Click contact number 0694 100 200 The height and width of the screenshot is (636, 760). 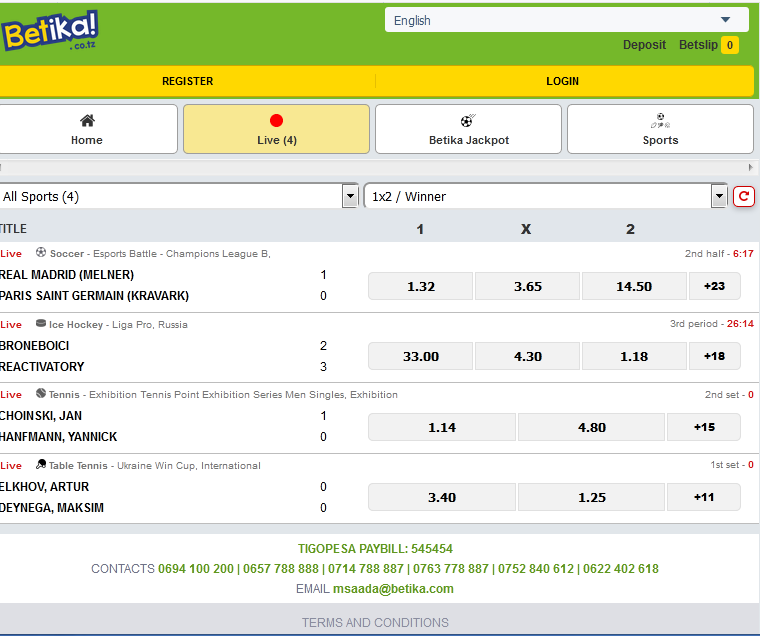[196, 569]
